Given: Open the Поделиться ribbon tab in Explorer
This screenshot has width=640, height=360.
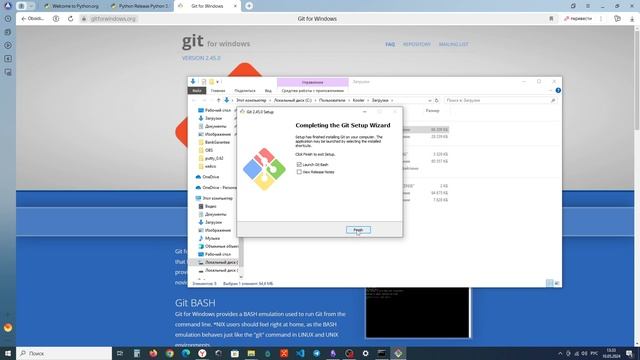Looking at the screenshot, I should [x=245, y=91].
